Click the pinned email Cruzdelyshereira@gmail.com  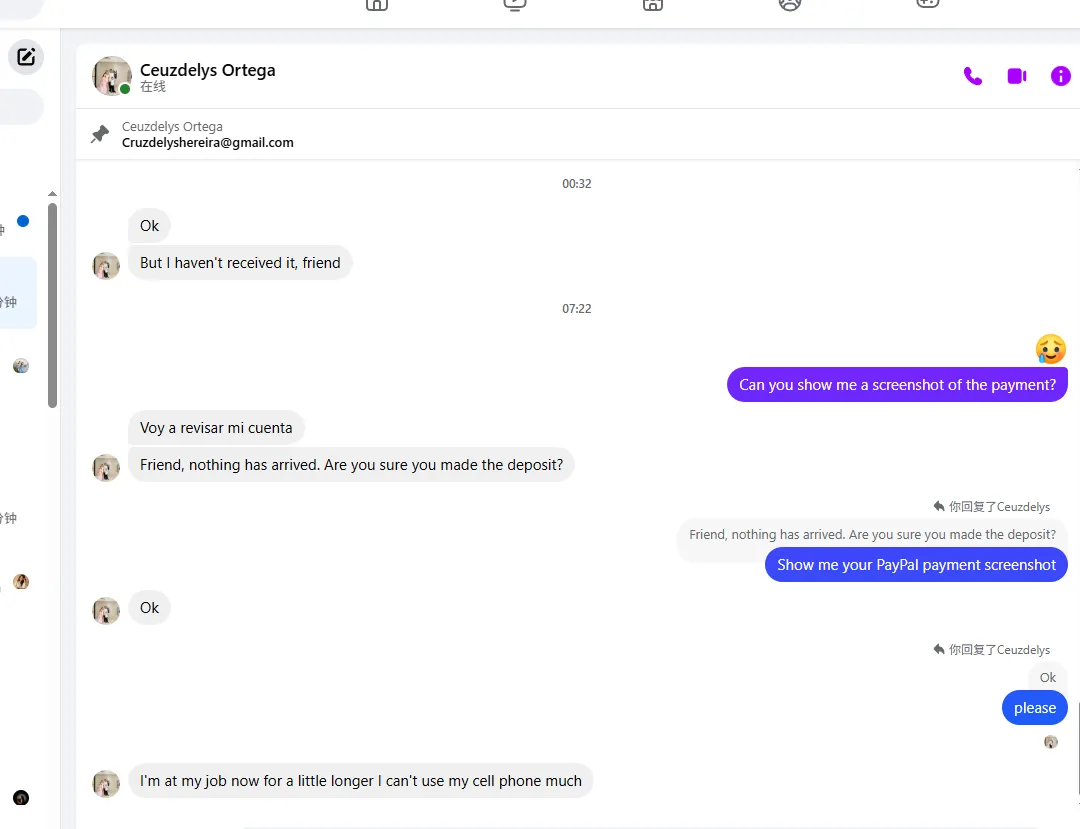(x=207, y=142)
